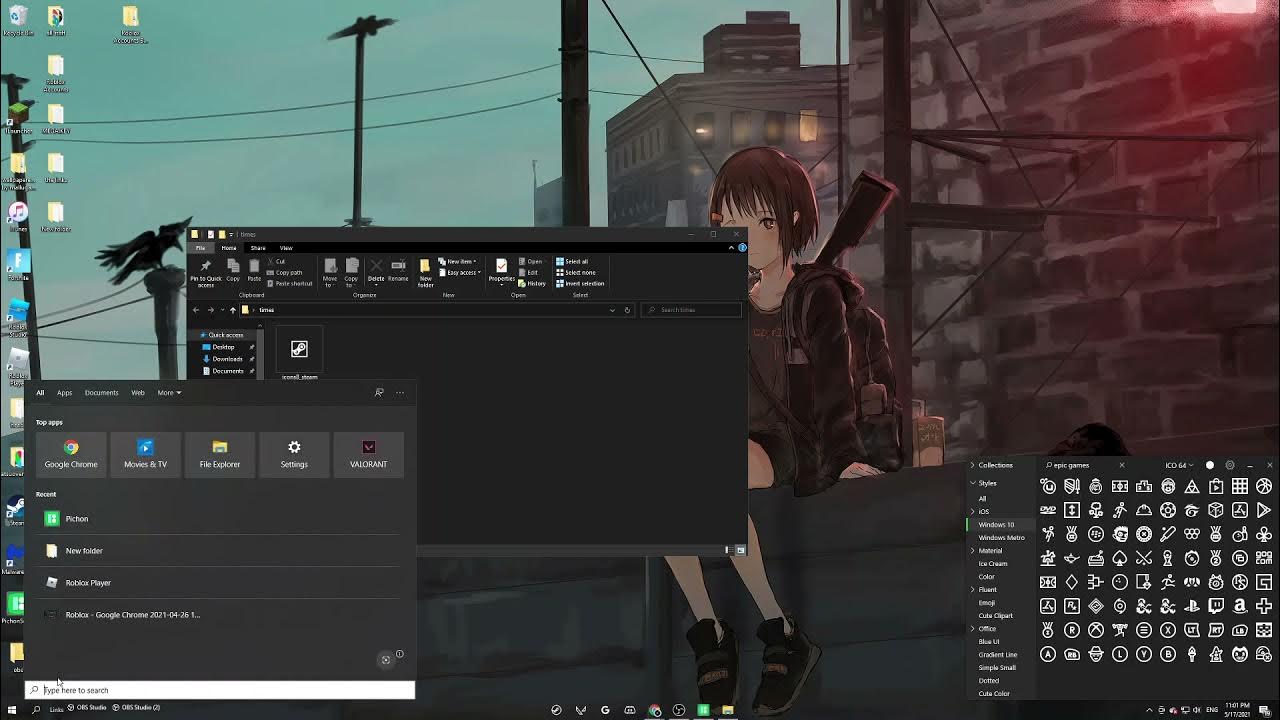1280x720 pixels.
Task: Select the Unreal Engine logo icon
Action: coord(1048,486)
